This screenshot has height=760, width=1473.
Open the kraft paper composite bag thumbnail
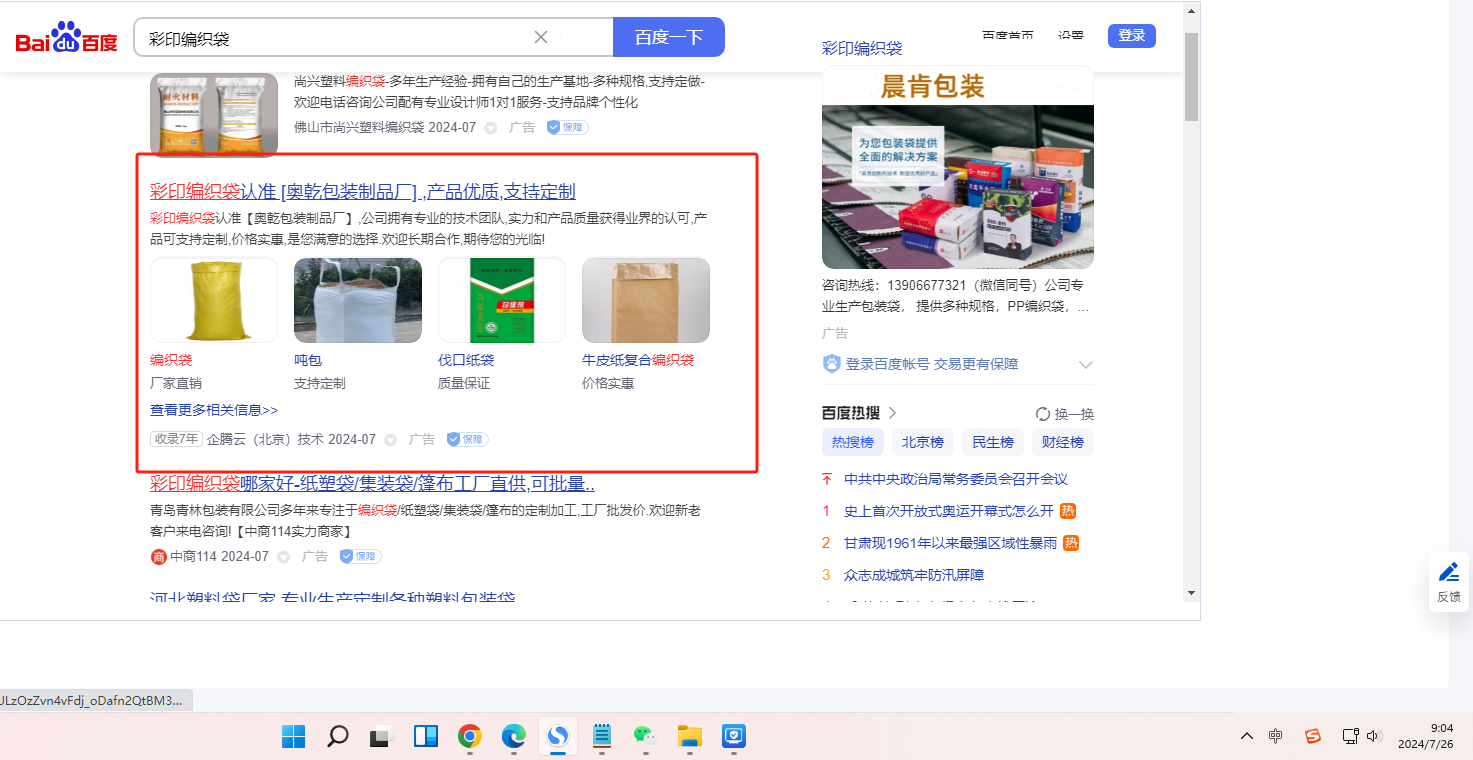(x=646, y=300)
